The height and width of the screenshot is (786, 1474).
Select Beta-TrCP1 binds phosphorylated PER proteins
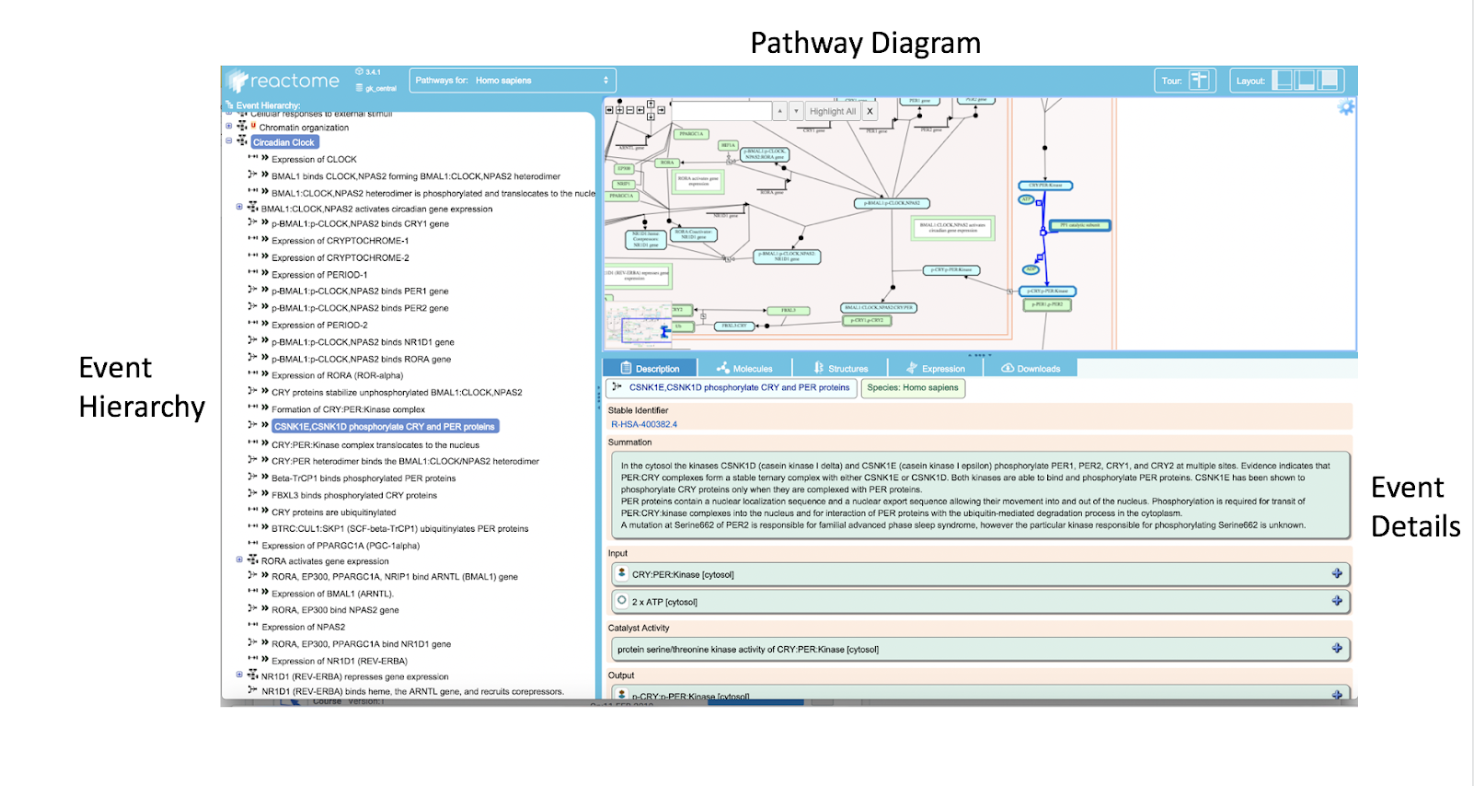[x=364, y=478]
